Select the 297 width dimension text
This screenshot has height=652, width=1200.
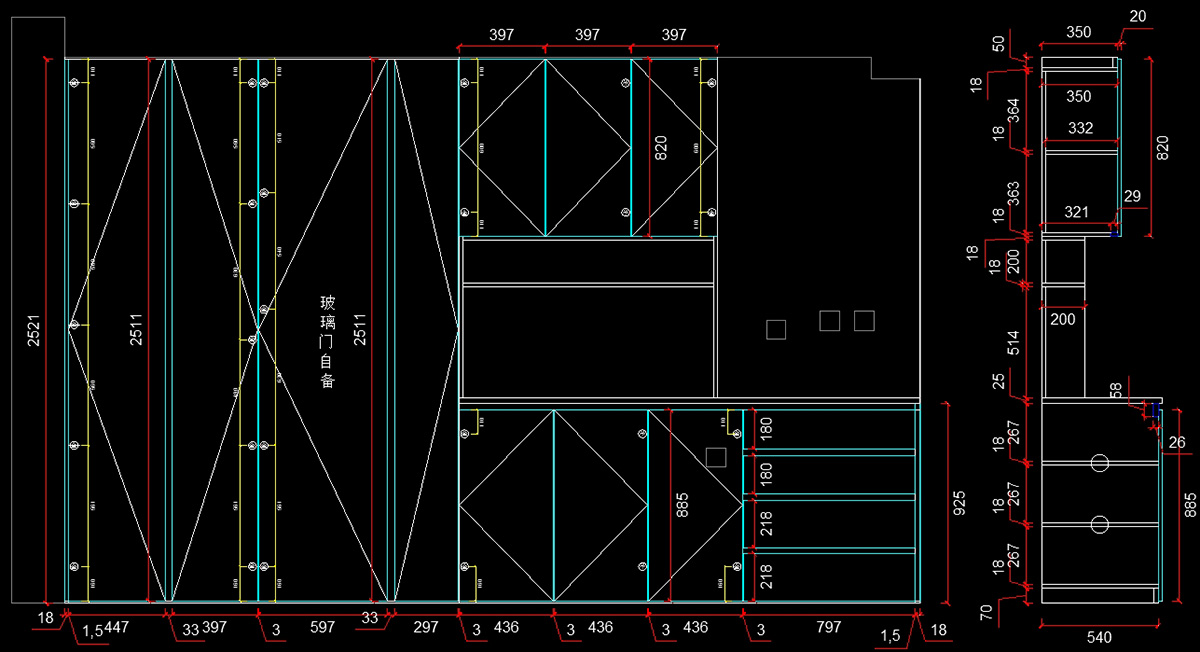426,627
